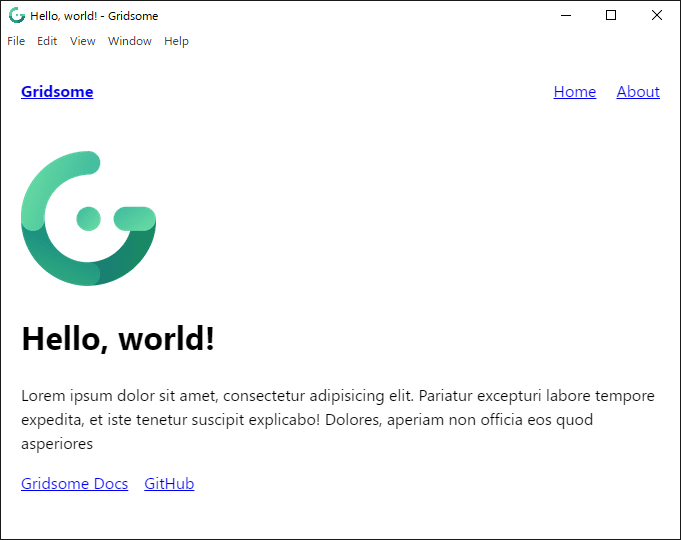681x540 pixels.
Task: Click the 'Hello, world!' heading
Action: point(118,338)
